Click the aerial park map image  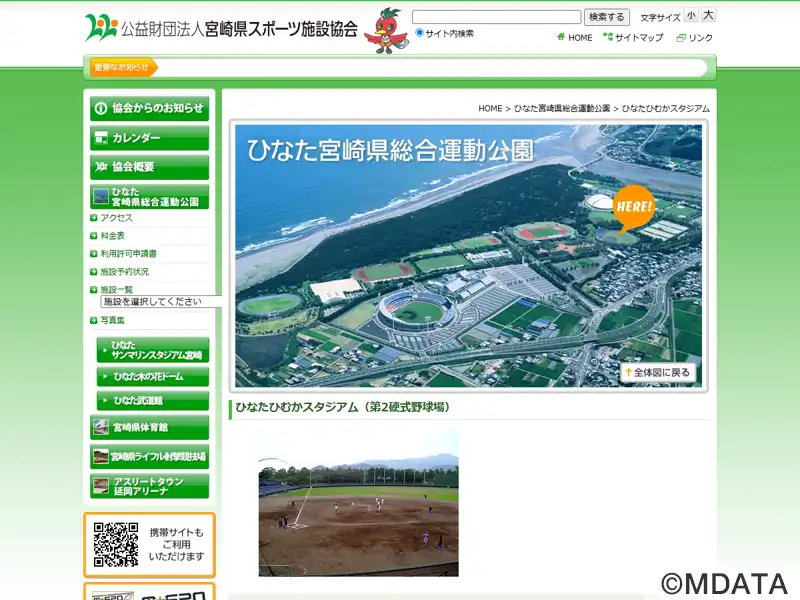[x=468, y=256]
